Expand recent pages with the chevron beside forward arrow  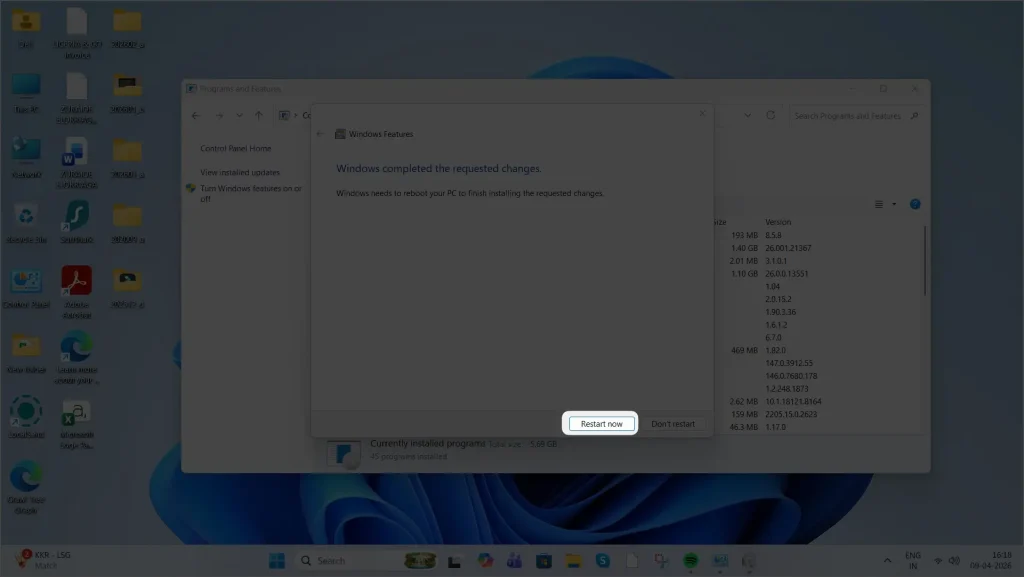pos(237,115)
